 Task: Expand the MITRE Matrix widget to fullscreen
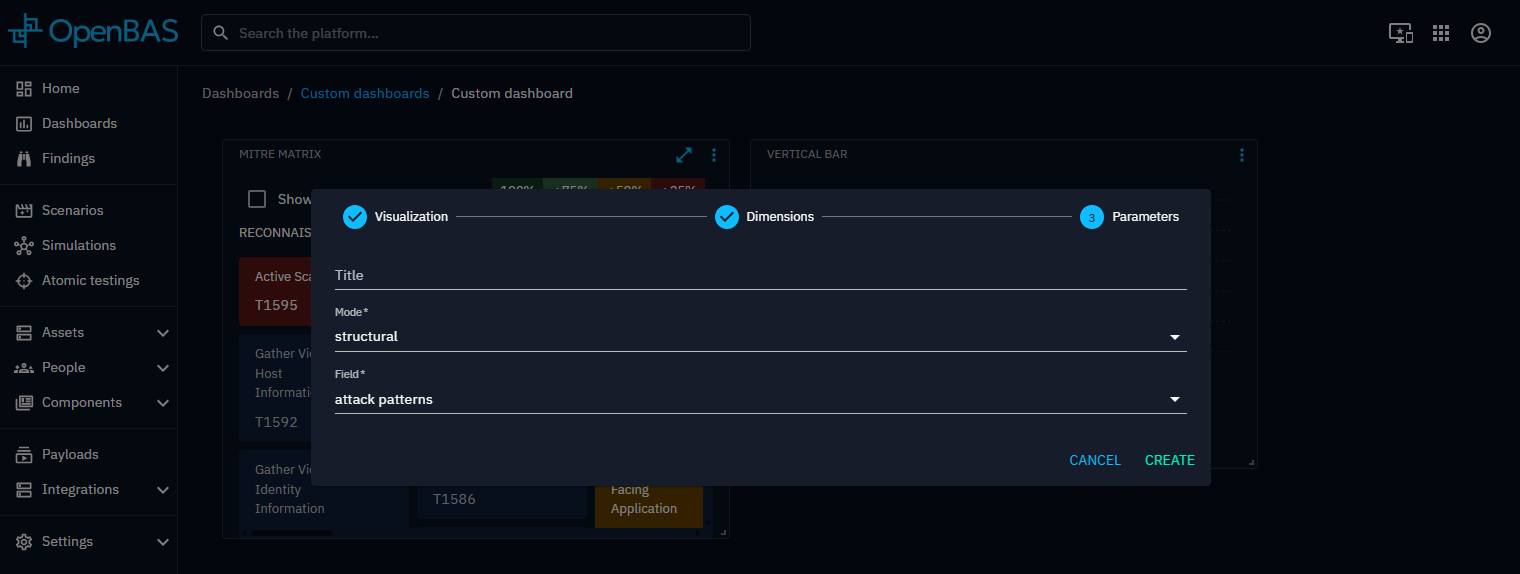click(684, 155)
